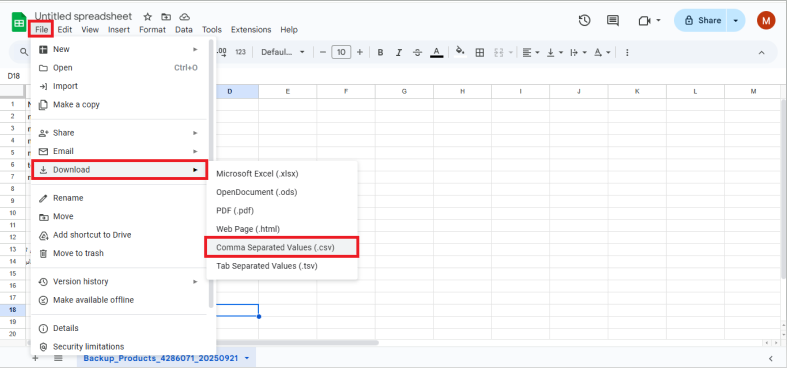Open the more options toolbar button
The image size is (787, 368).
(627, 52)
